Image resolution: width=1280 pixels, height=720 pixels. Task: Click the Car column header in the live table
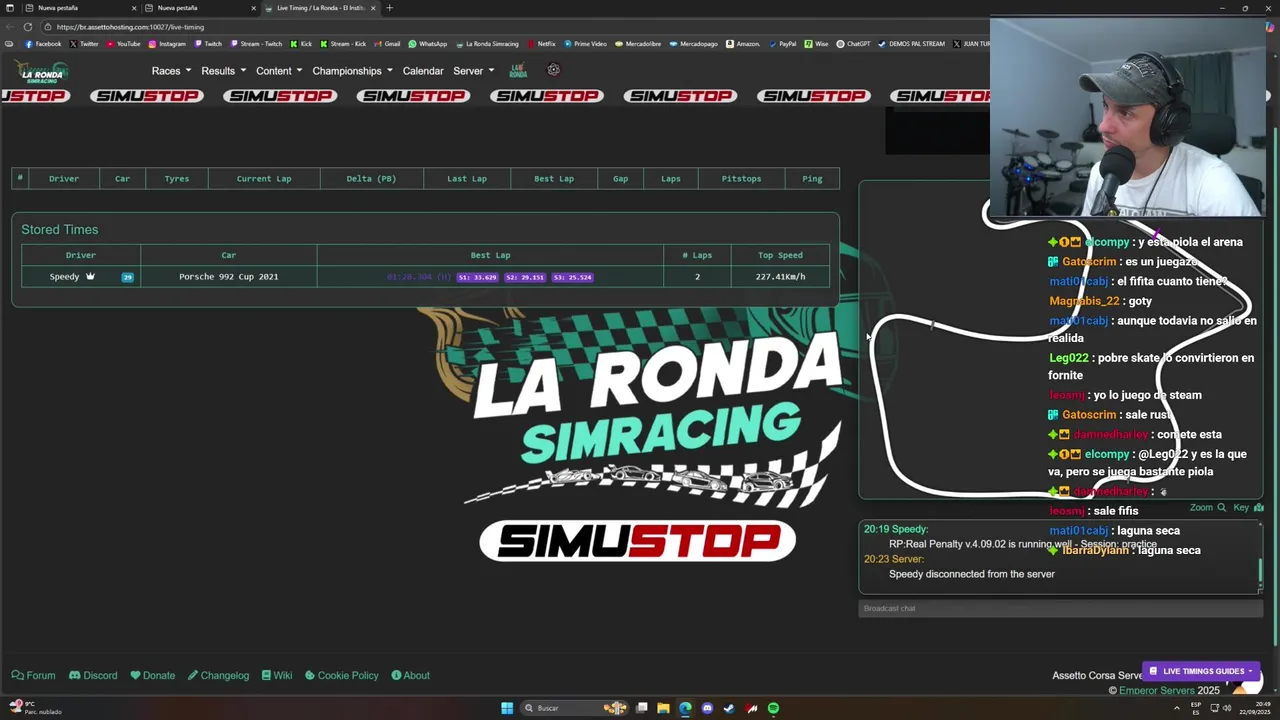tap(122, 179)
